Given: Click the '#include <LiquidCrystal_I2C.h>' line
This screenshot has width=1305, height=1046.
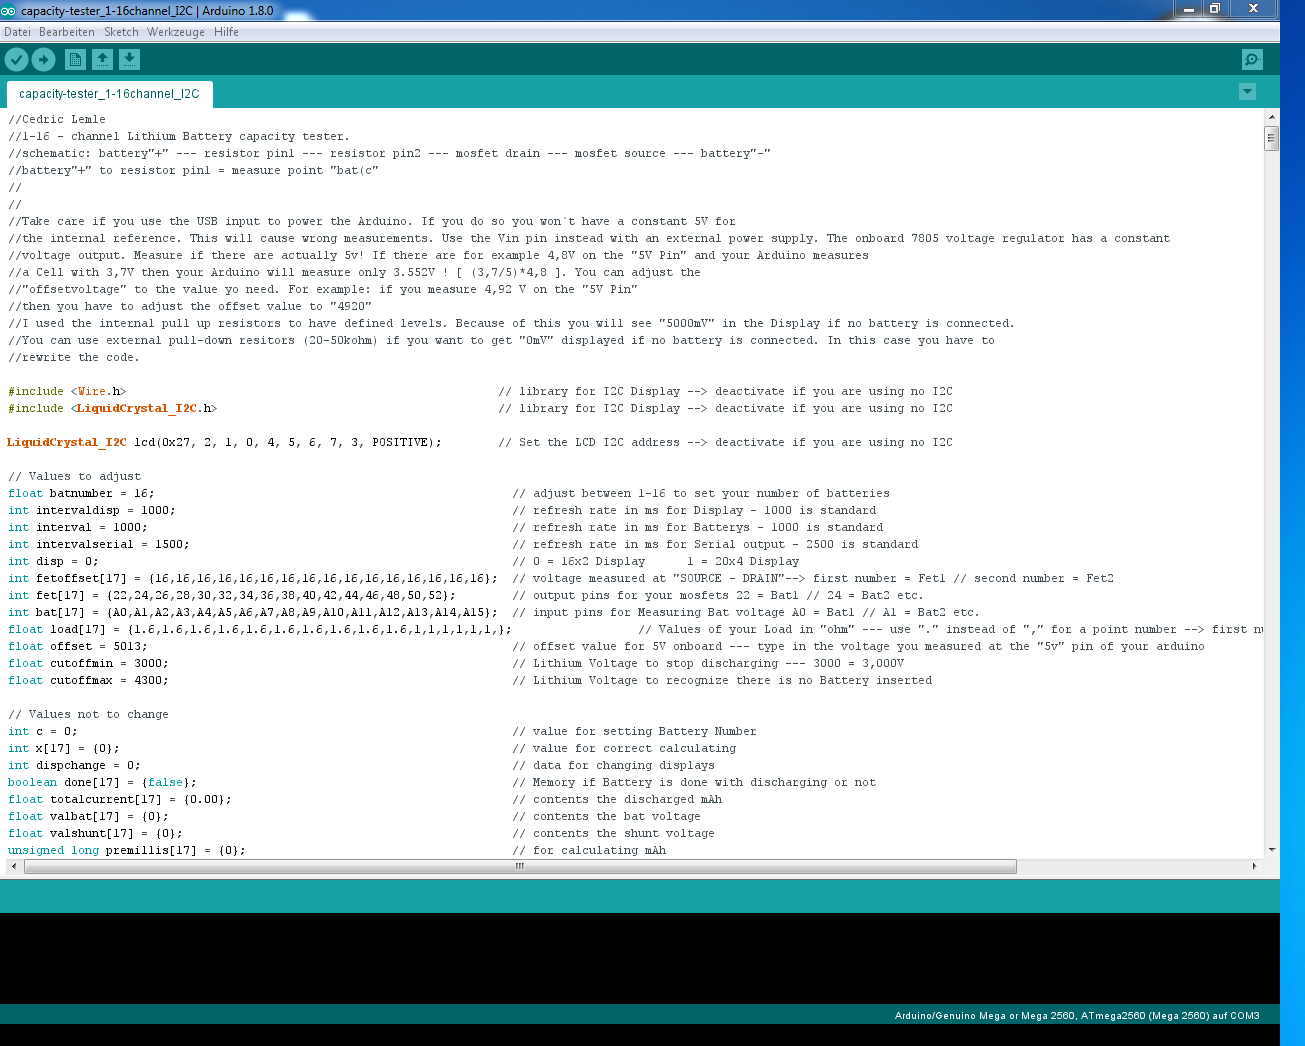Looking at the screenshot, I should click(x=112, y=408).
